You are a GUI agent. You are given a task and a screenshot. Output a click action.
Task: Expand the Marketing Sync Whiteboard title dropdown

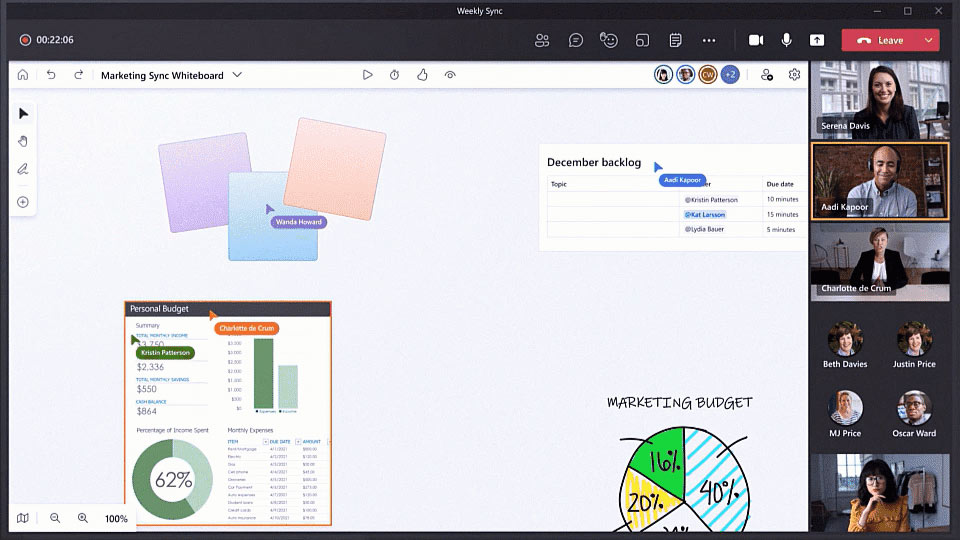(237, 75)
